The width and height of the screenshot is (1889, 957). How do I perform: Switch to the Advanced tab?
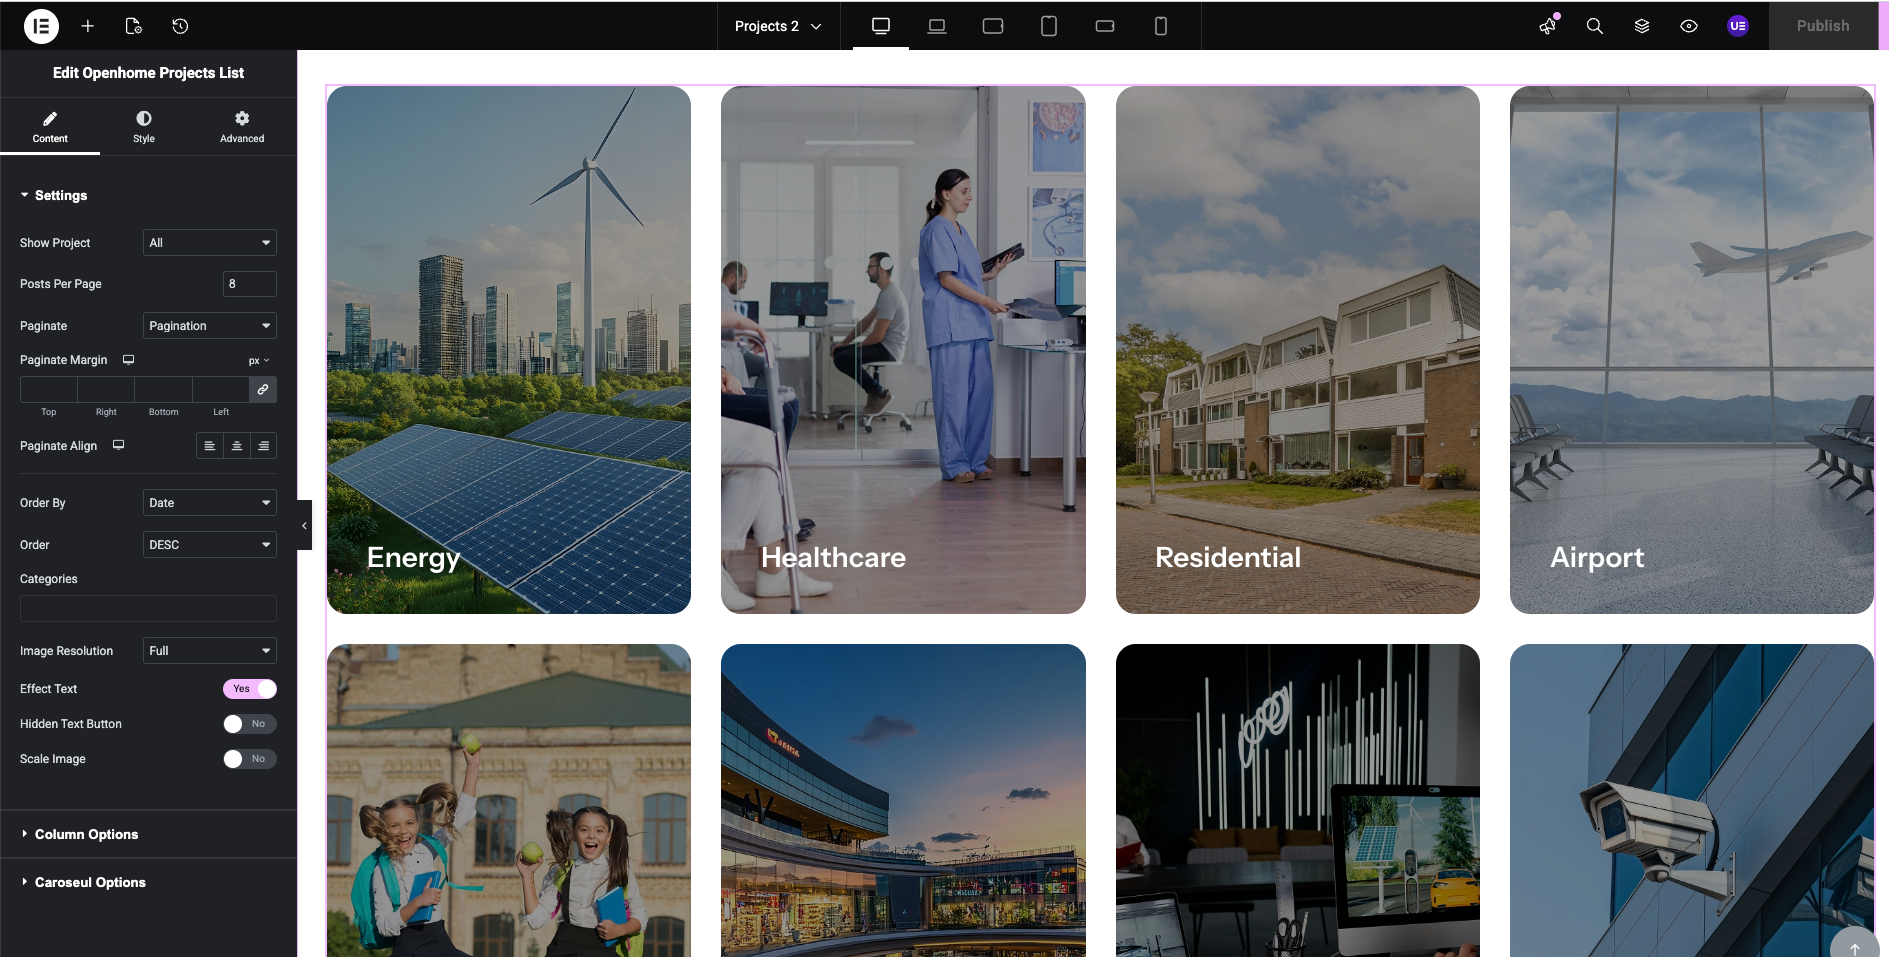click(242, 126)
